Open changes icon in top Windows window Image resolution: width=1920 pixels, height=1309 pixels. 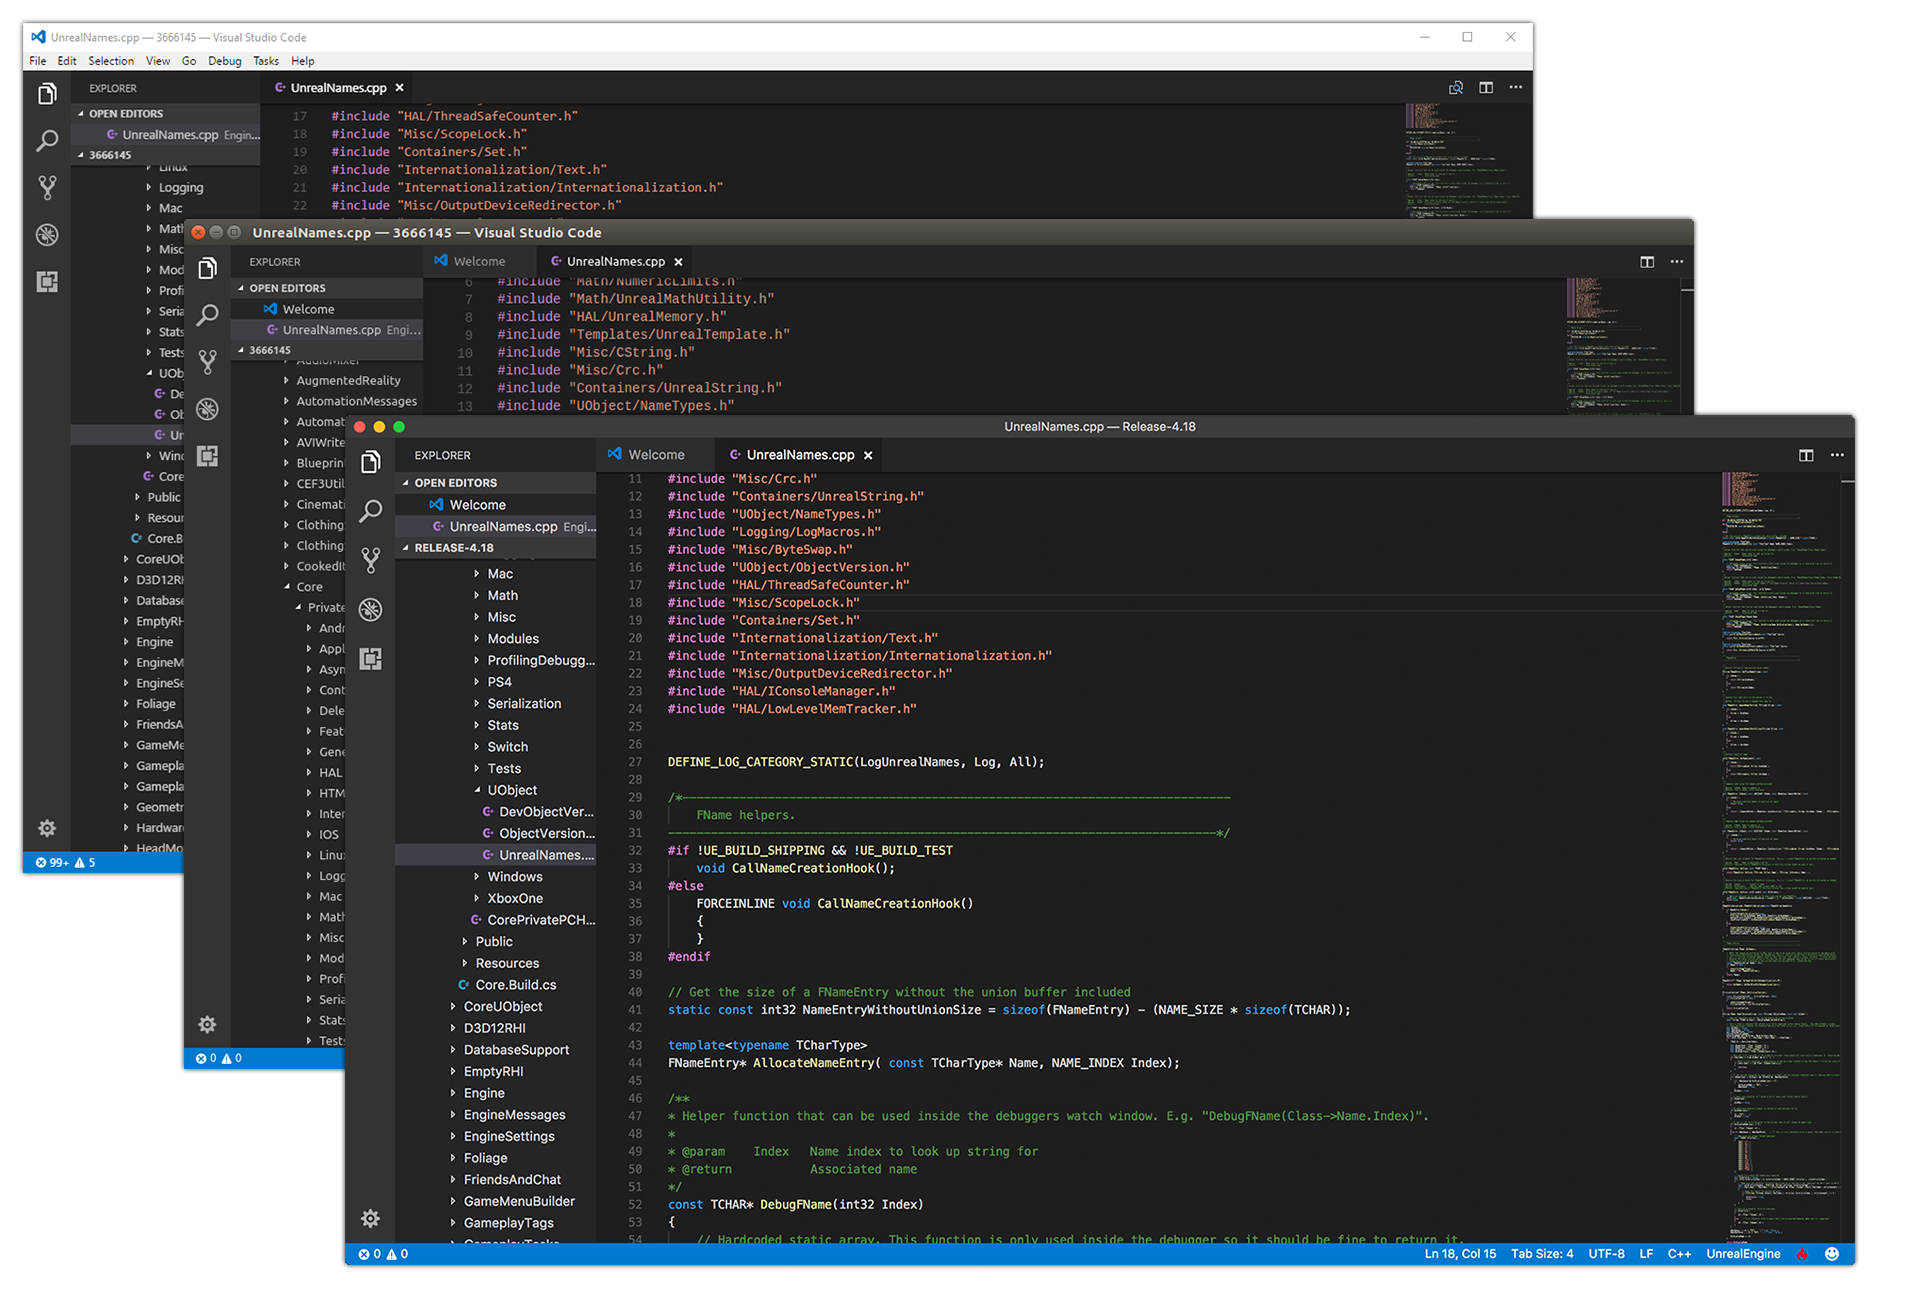(x=1456, y=88)
